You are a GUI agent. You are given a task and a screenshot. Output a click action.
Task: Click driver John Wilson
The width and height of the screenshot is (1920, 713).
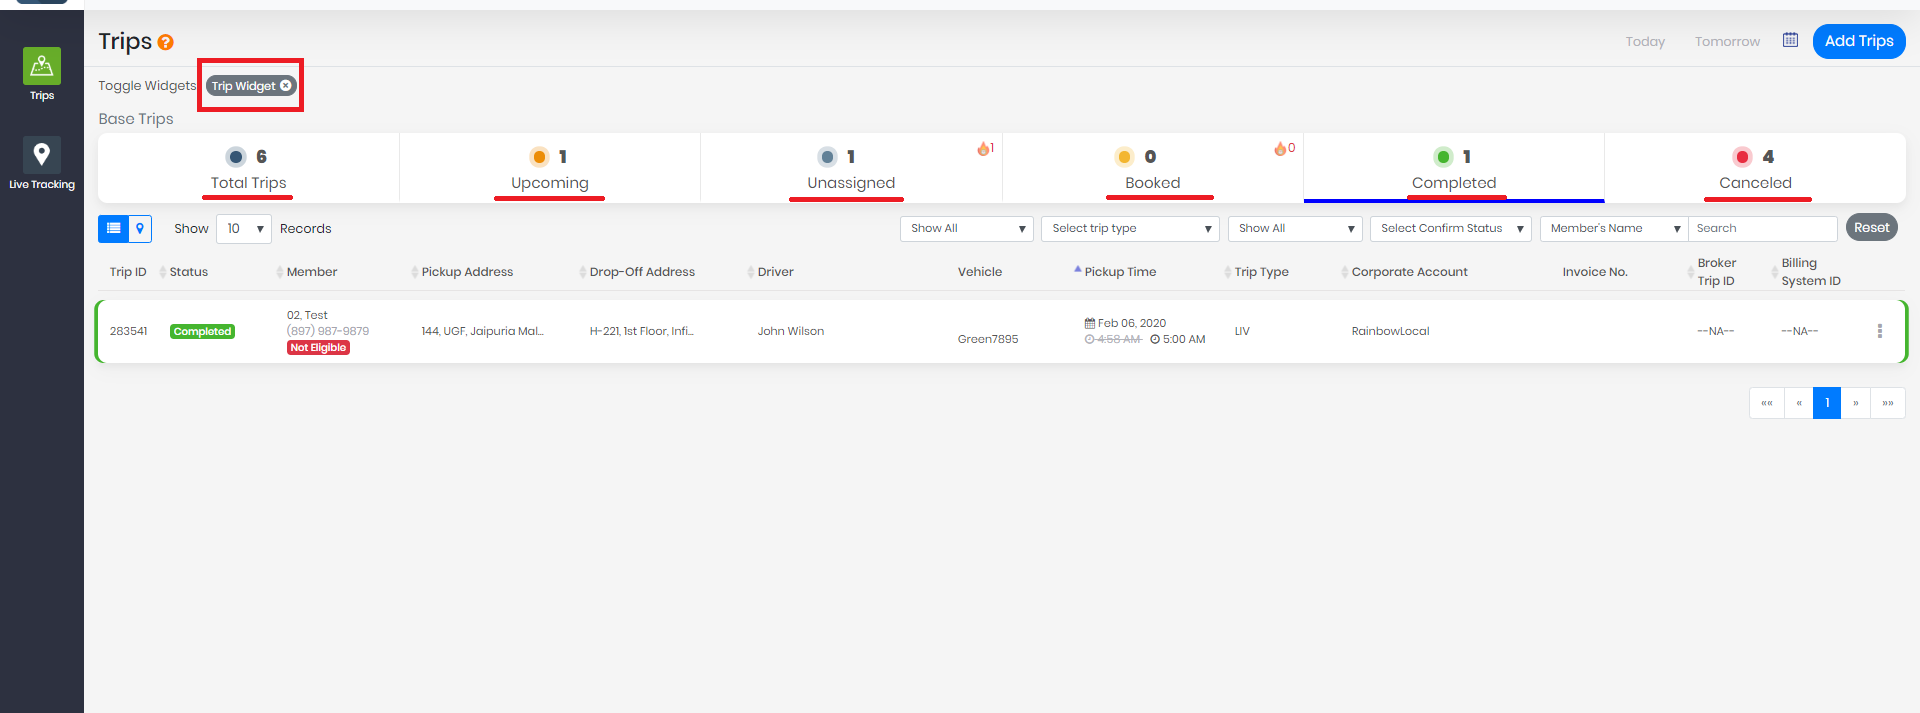click(790, 331)
